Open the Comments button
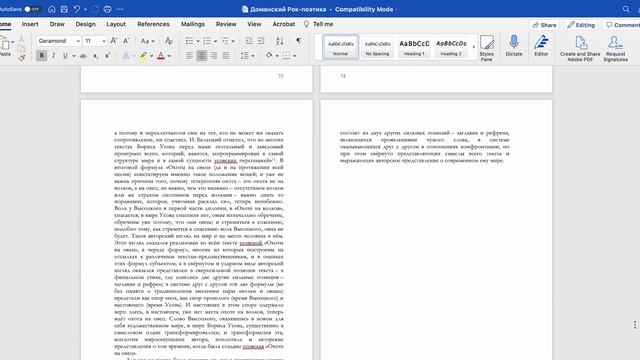 pos(622,25)
